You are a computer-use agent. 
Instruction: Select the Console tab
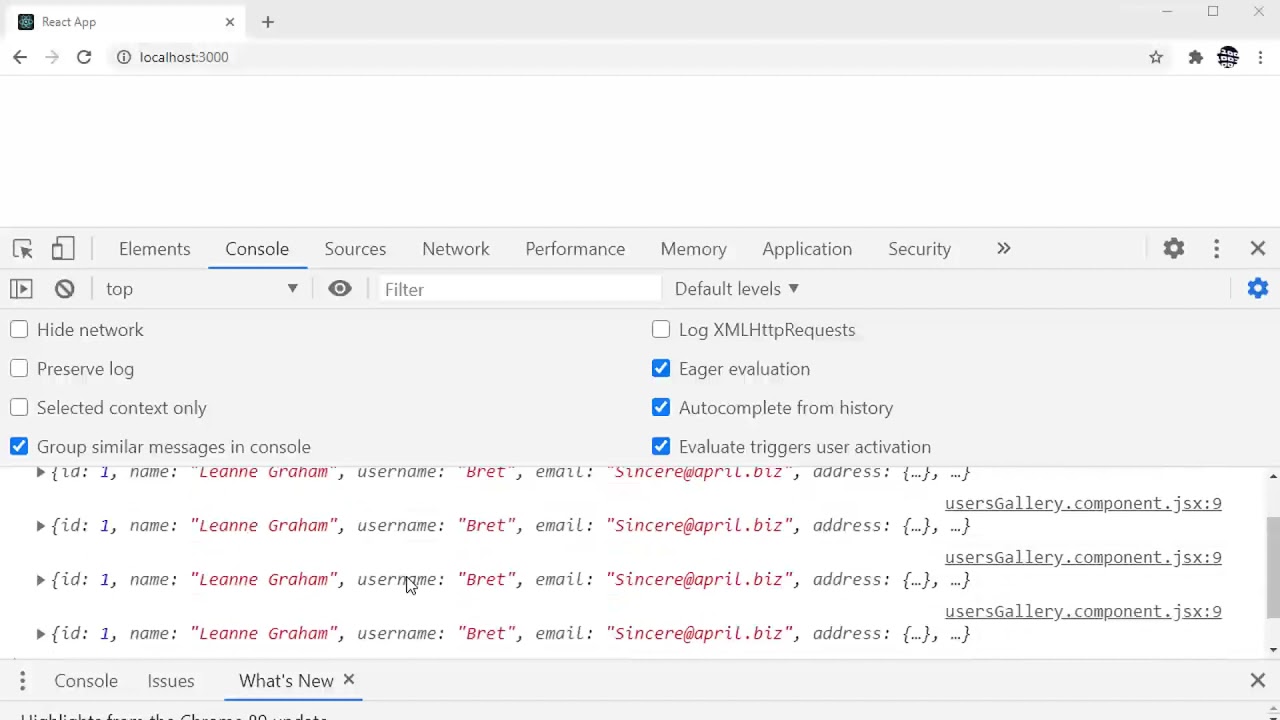point(257,249)
